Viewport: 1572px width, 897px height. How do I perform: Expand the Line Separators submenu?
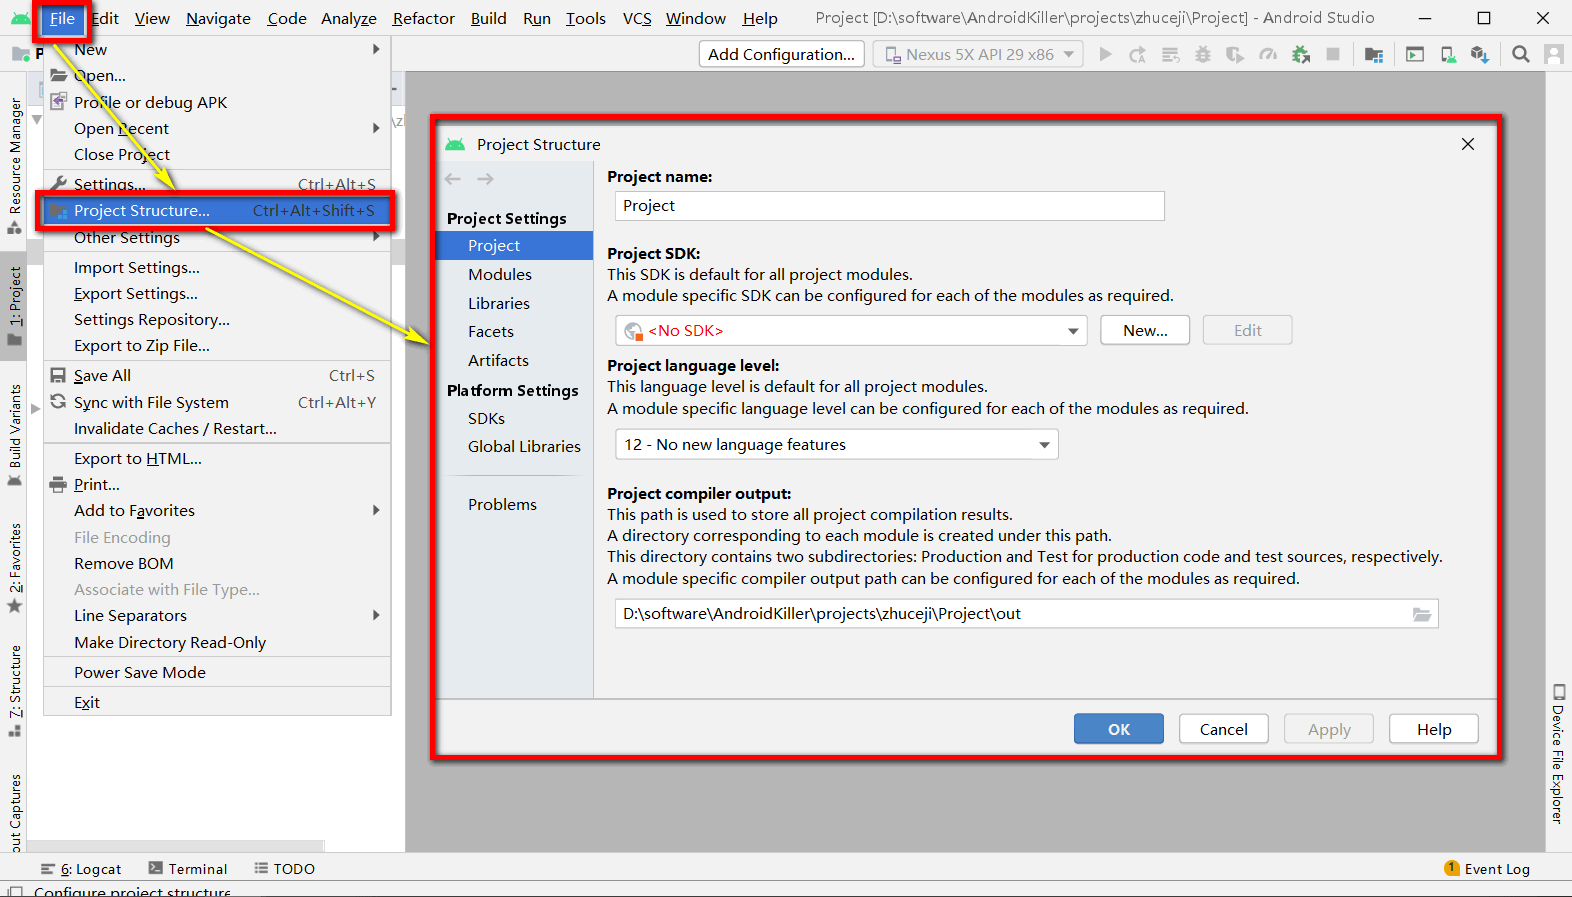(x=216, y=616)
